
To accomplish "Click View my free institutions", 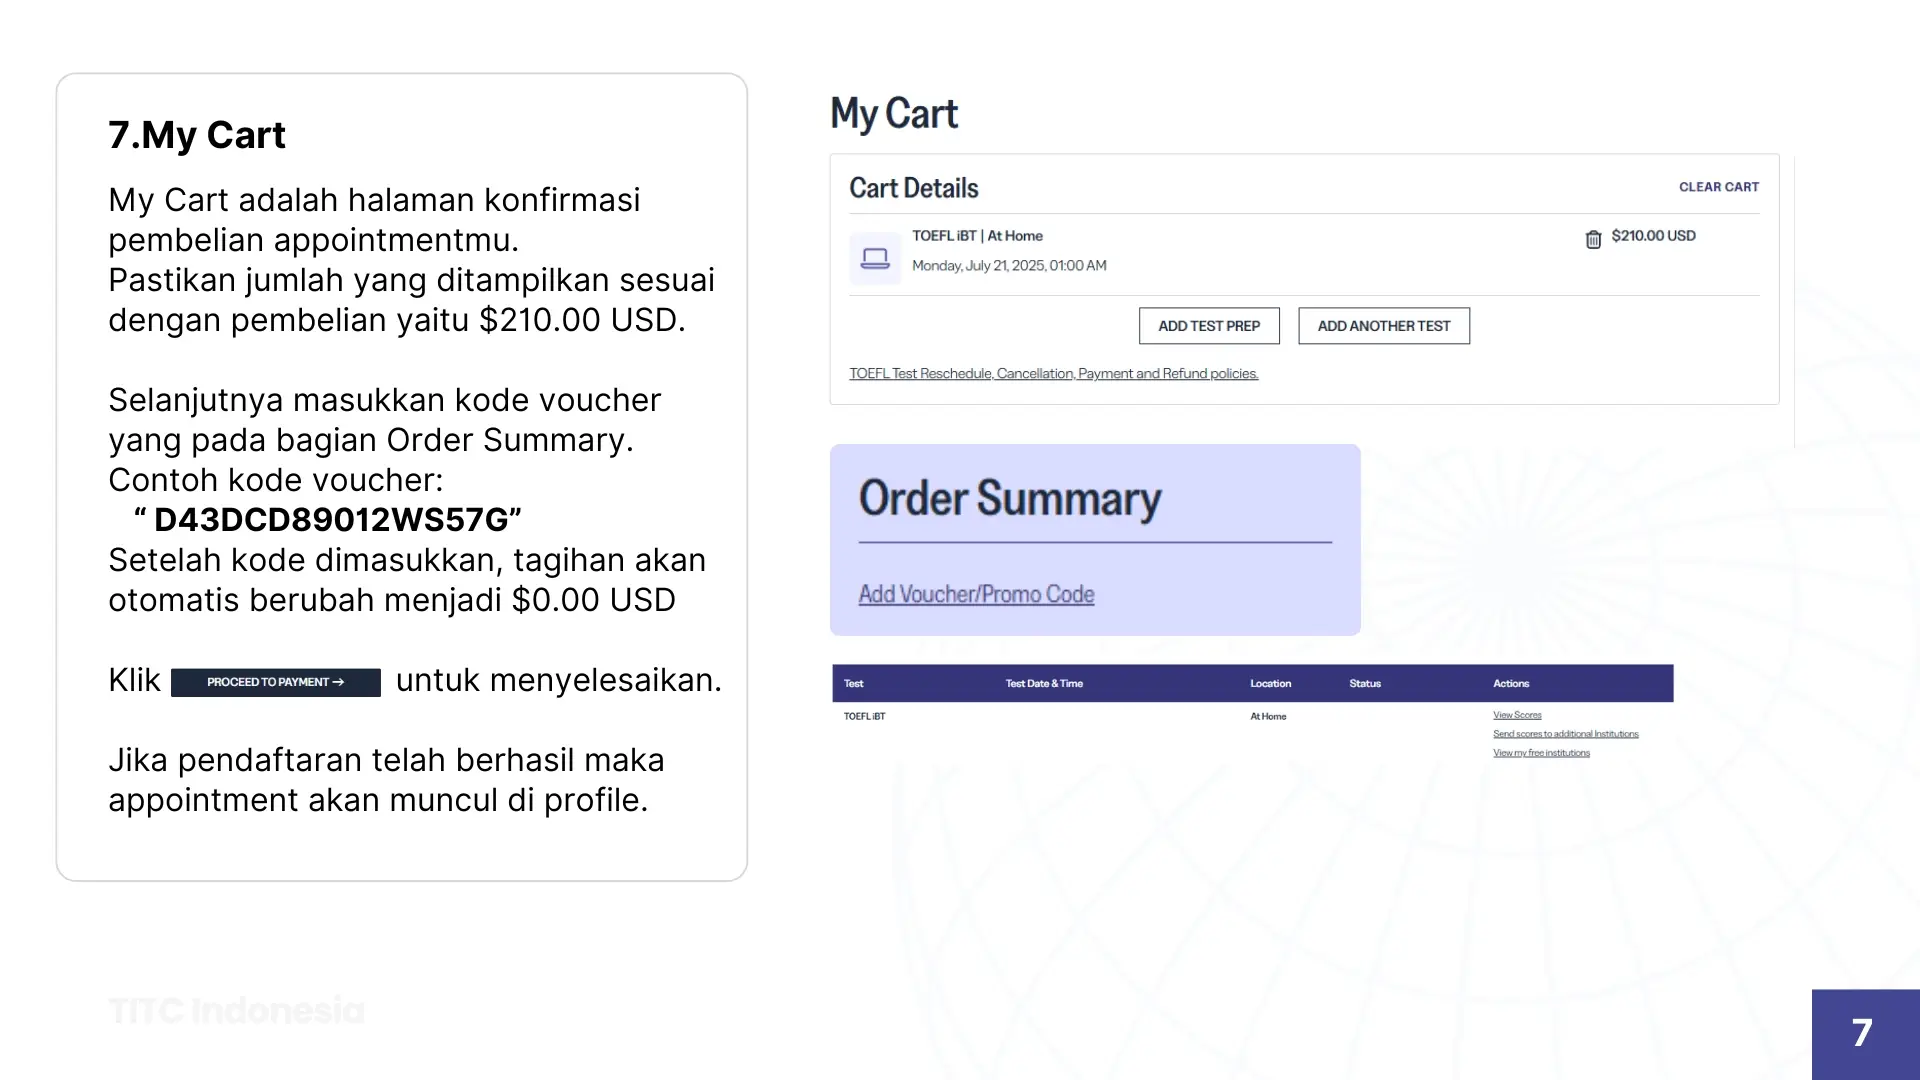I will [x=1541, y=752].
